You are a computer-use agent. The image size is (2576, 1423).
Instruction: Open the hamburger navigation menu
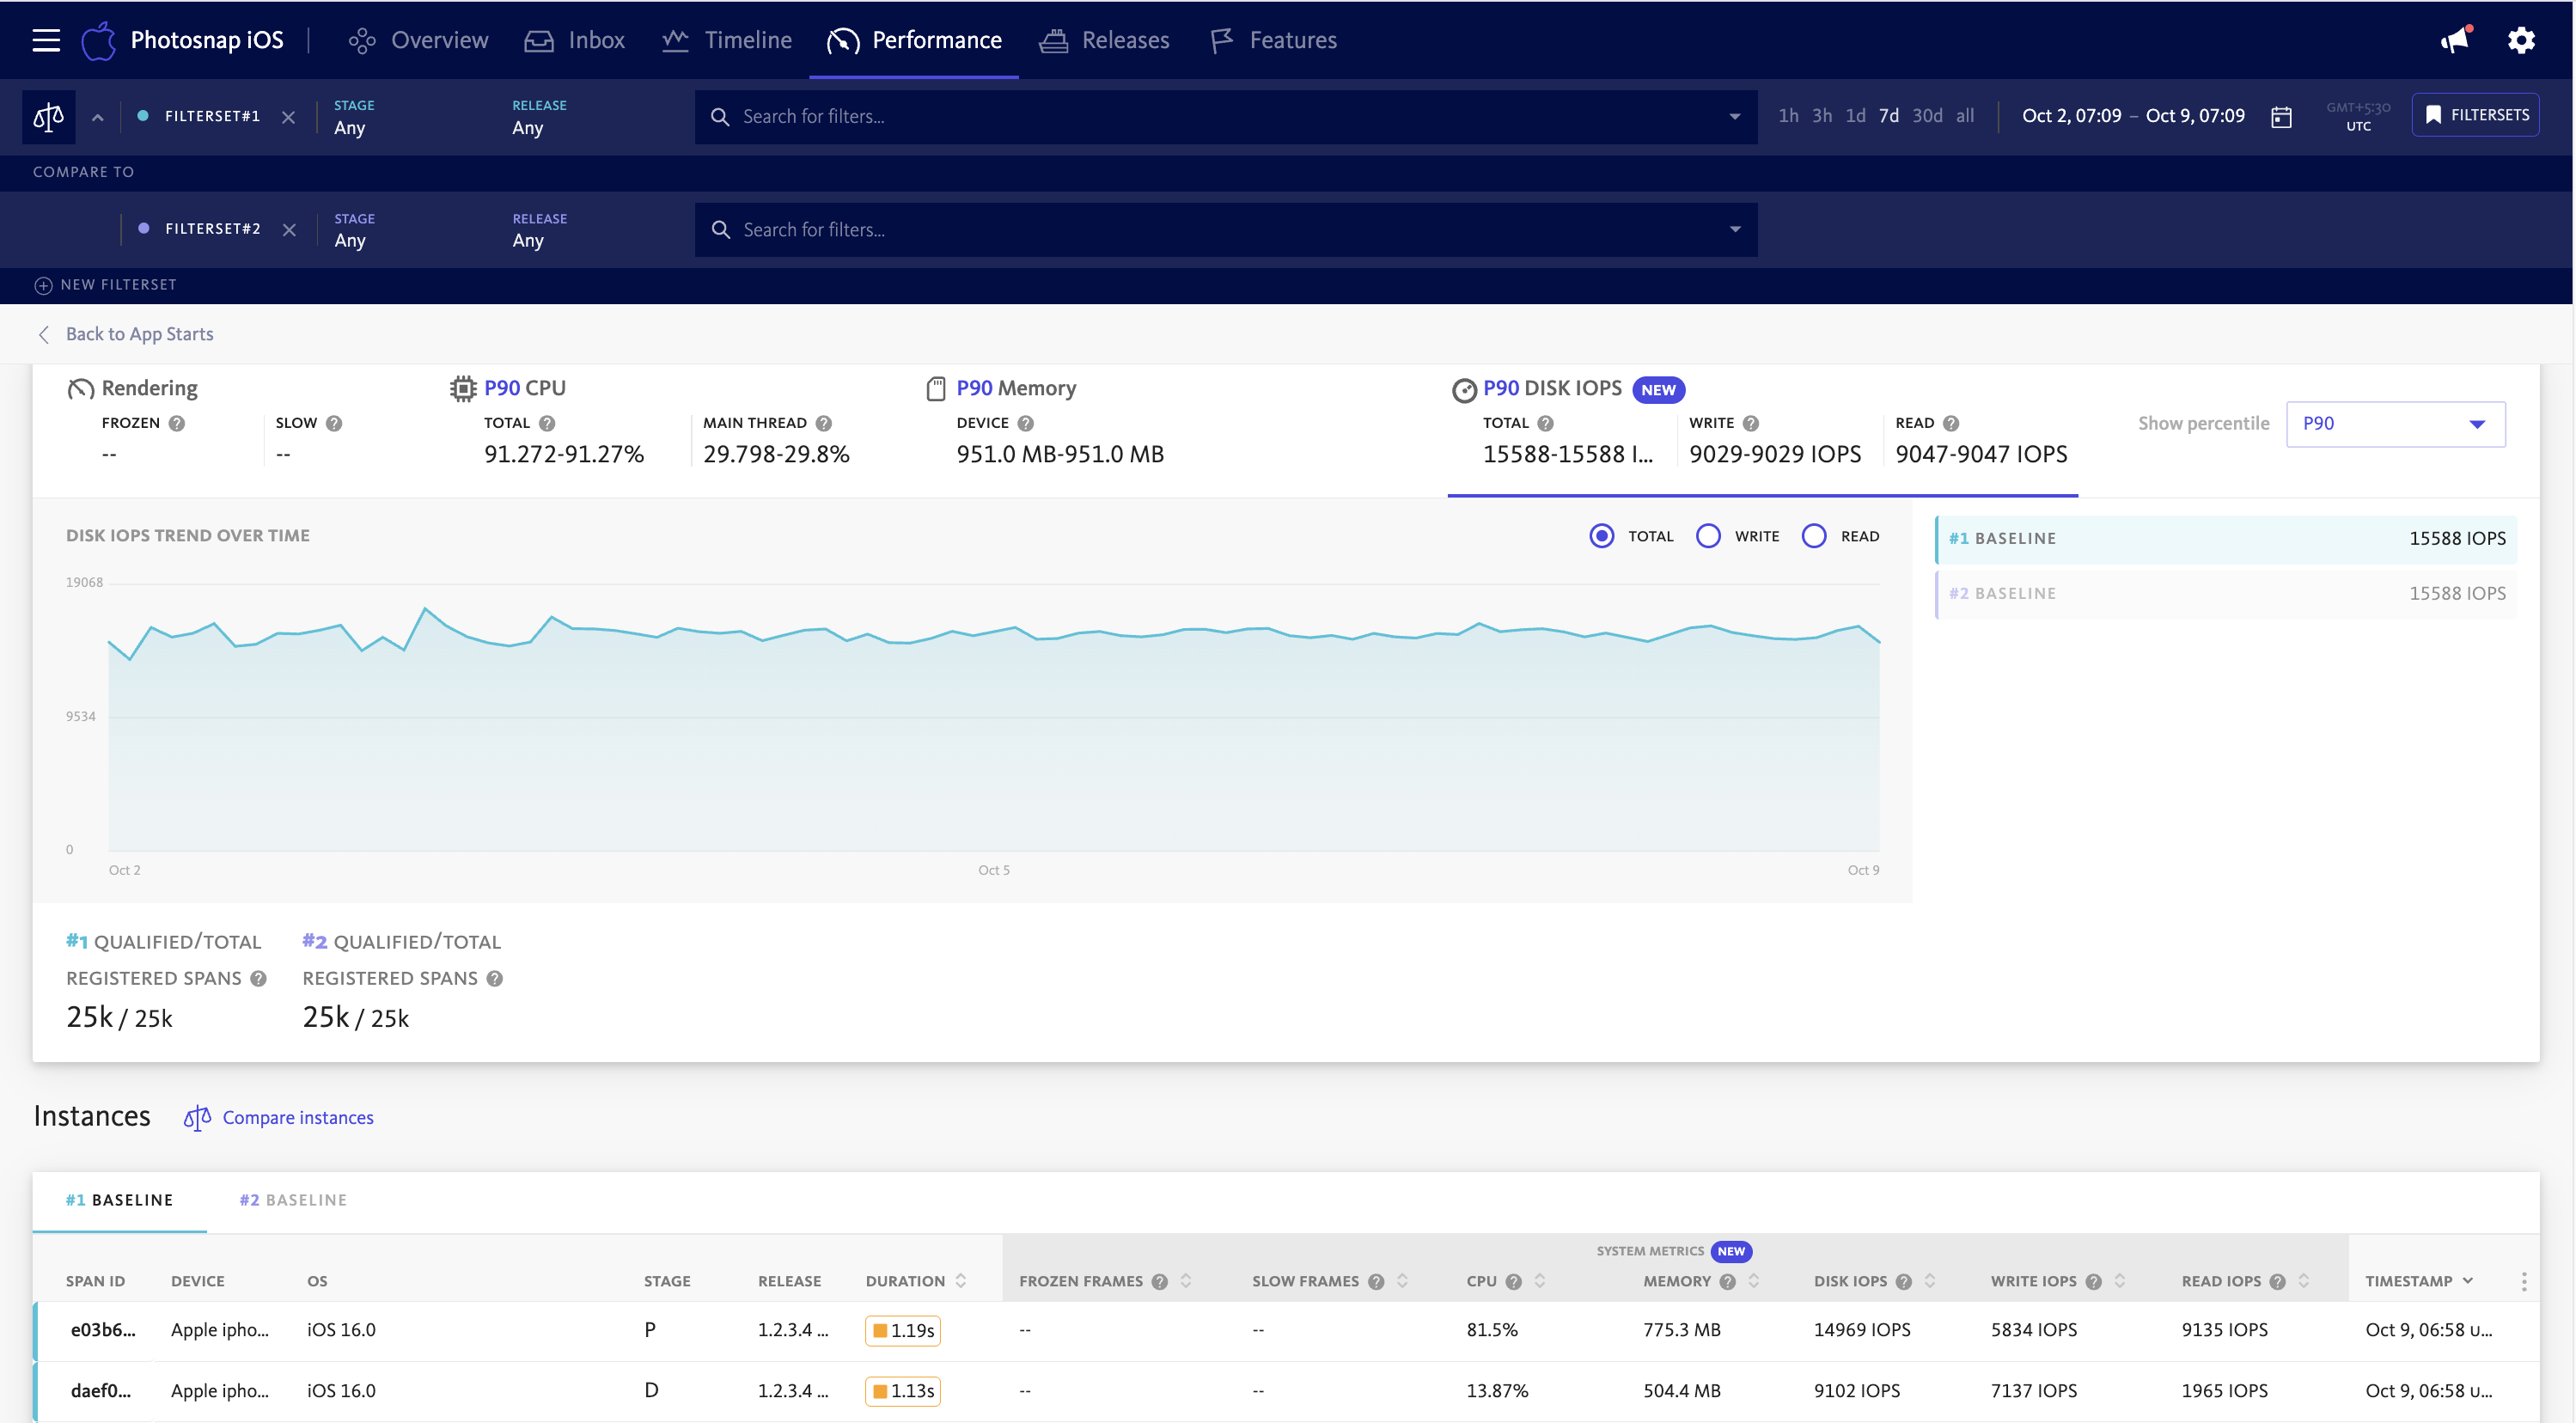pyautogui.click(x=46, y=40)
